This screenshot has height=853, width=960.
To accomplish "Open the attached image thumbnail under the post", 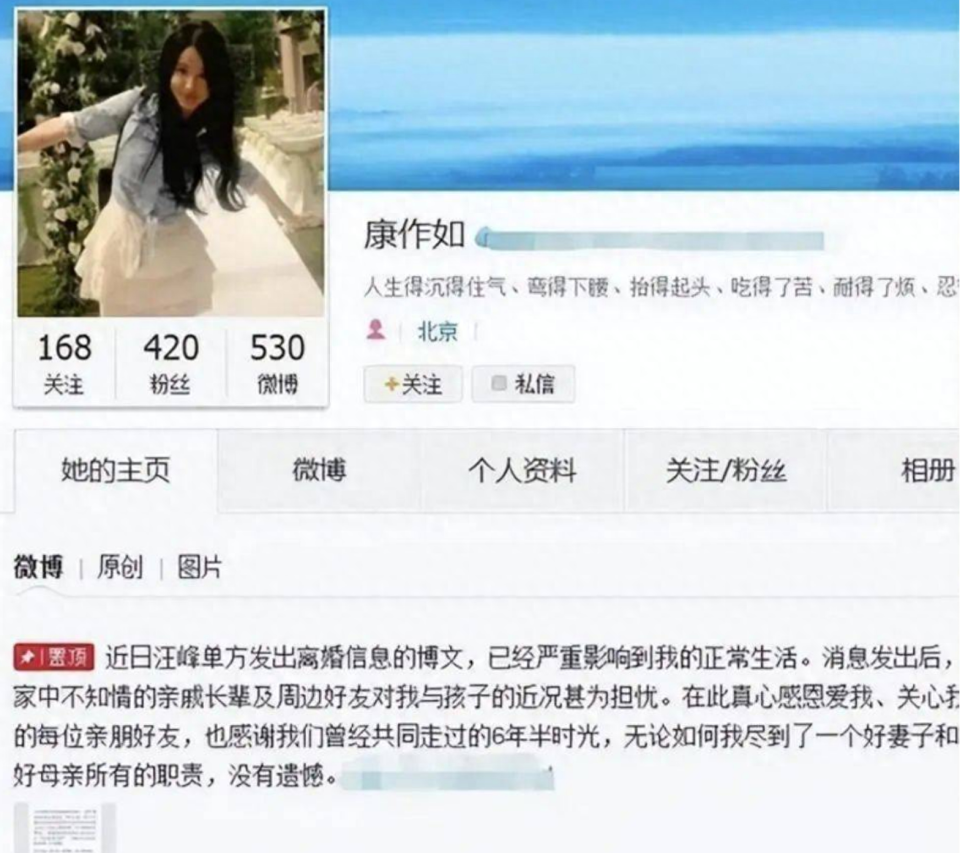I will tap(65, 828).
